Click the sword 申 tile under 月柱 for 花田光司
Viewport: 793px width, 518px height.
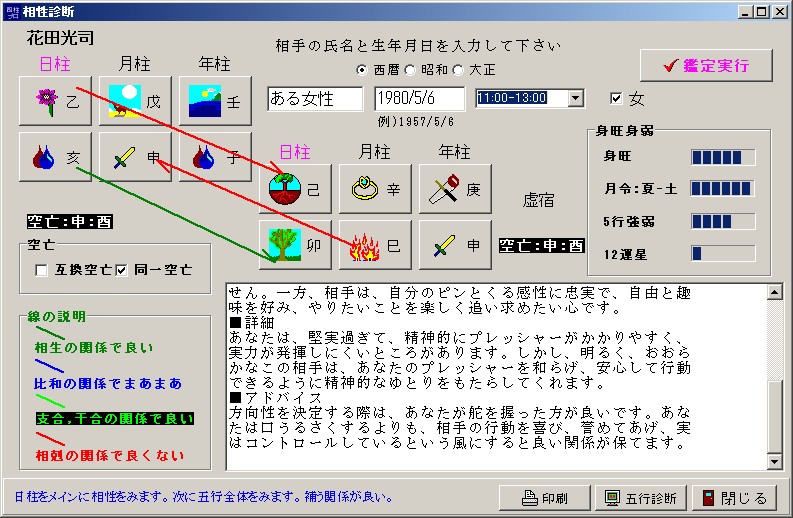click(136, 157)
